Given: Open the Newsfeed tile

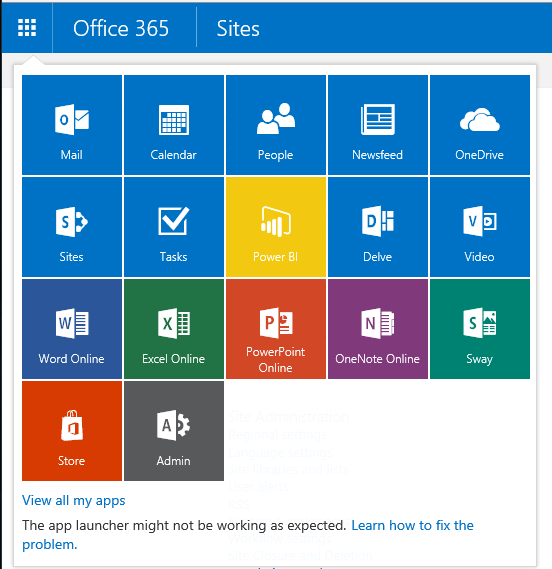Looking at the screenshot, I should 378,125.
